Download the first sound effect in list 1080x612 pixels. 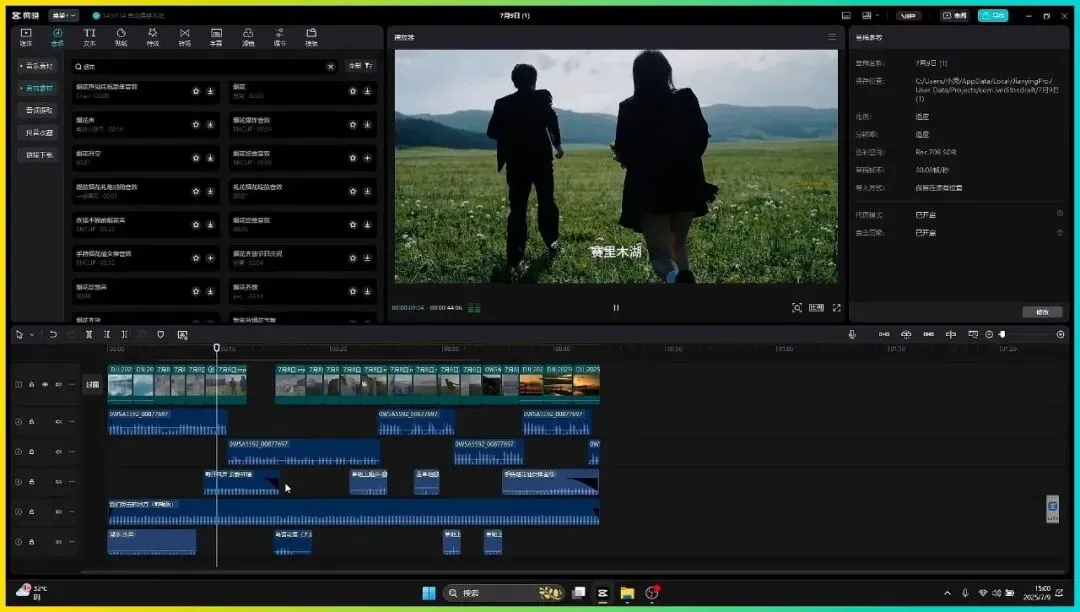[210, 91]
